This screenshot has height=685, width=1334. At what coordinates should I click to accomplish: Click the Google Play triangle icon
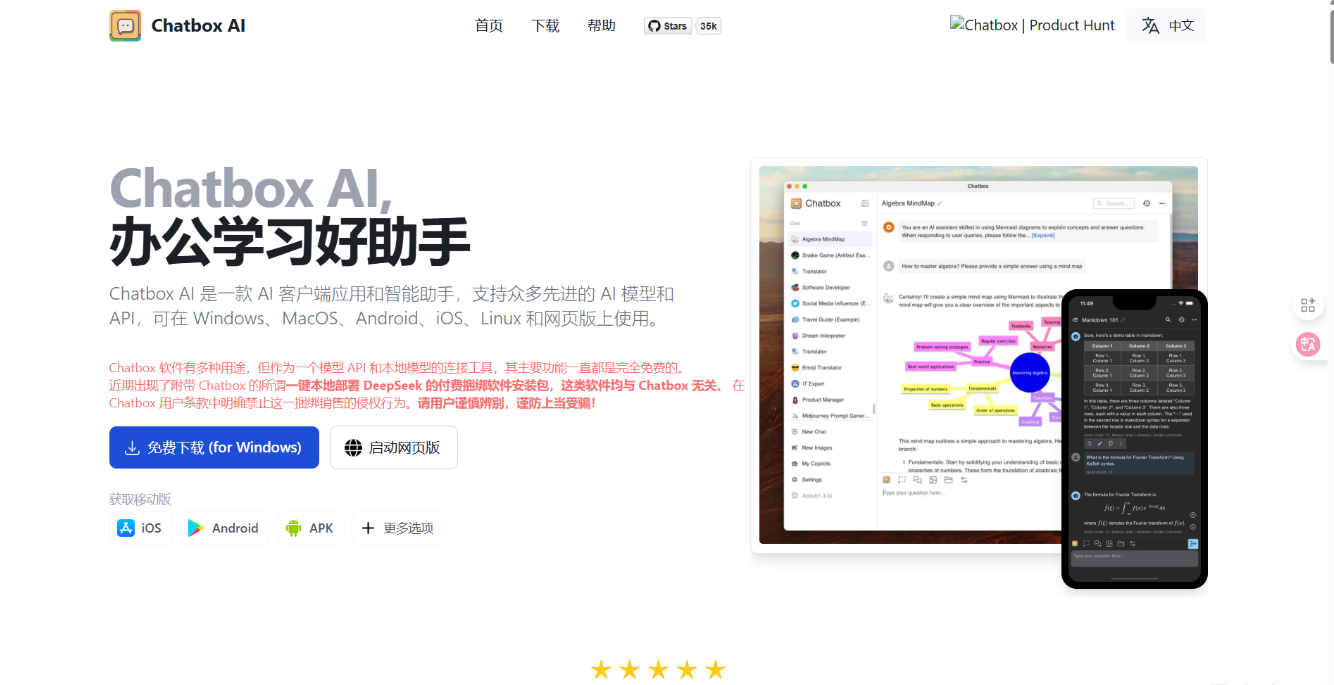pos(196,528)
